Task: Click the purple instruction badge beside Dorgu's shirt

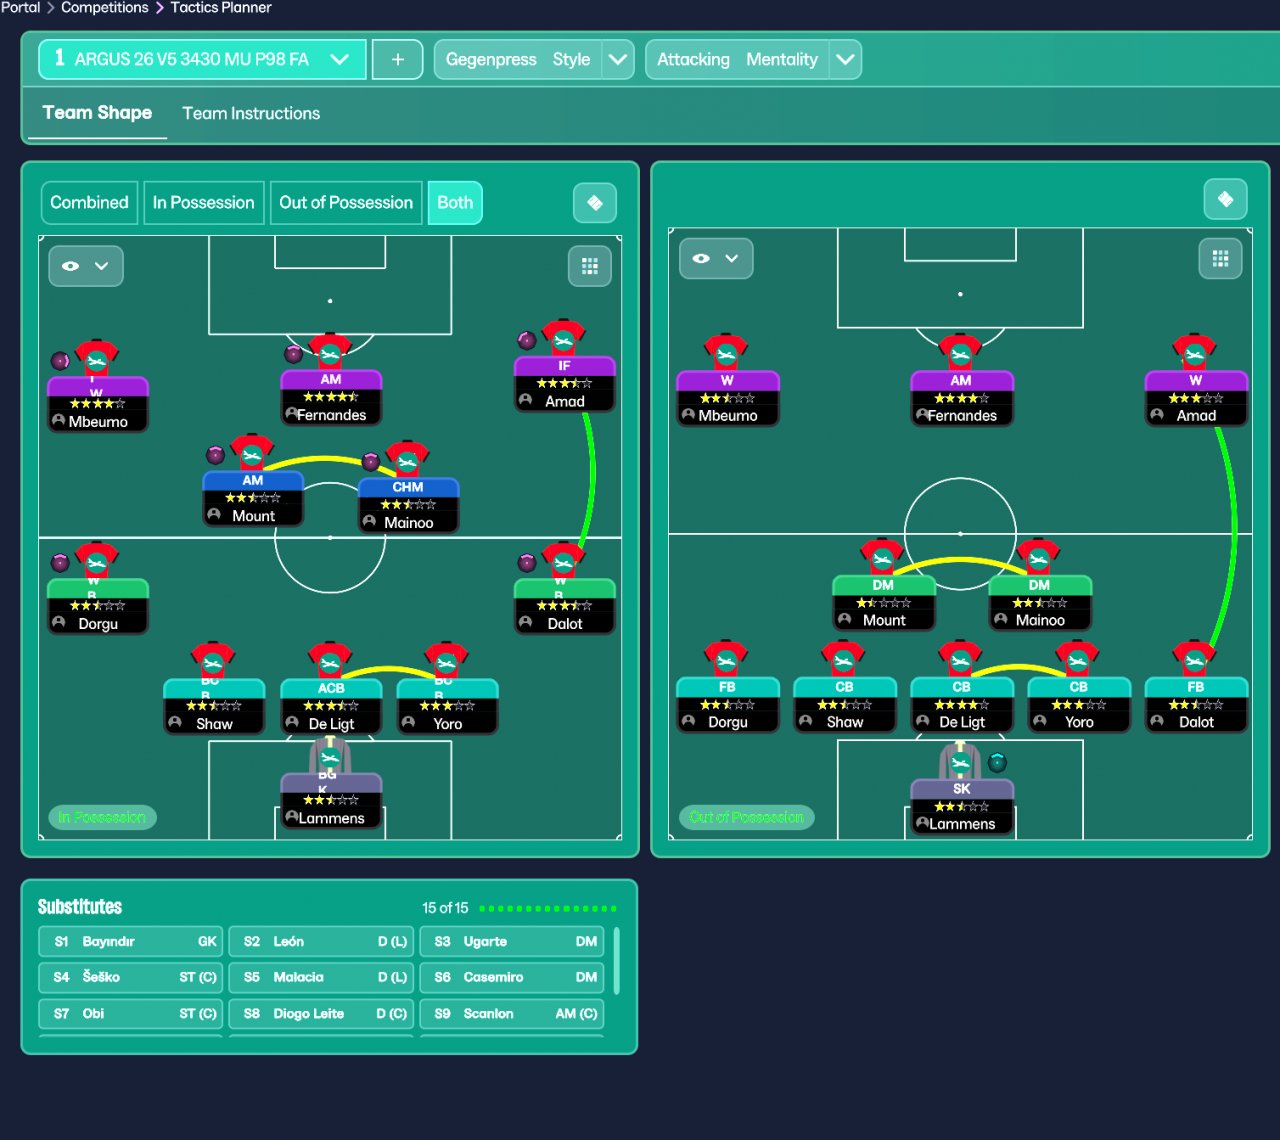Action: [60, 562]
